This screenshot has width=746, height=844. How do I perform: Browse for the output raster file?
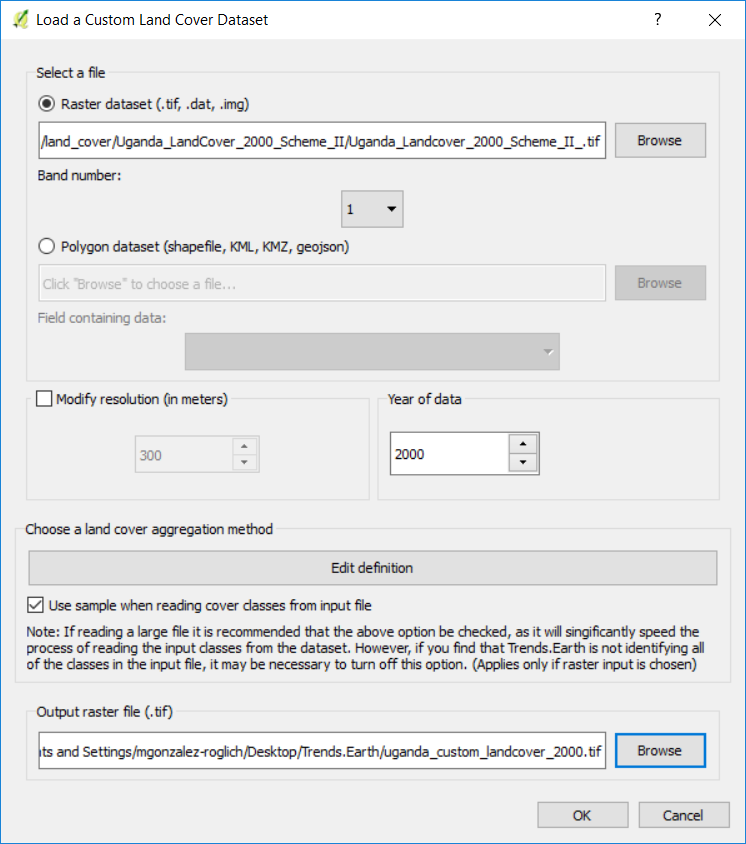point(659,751)
